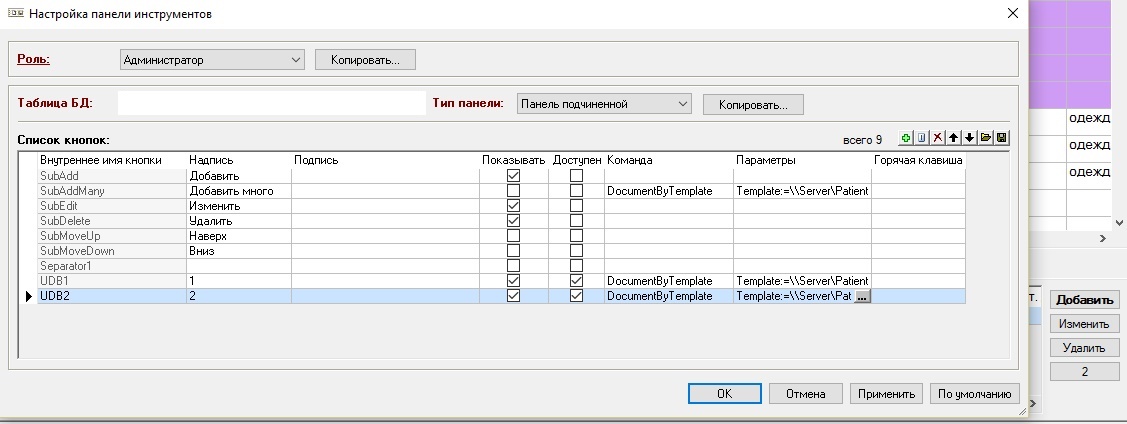
Task: Click the move-down arrow icon
Action: [969, 138]
